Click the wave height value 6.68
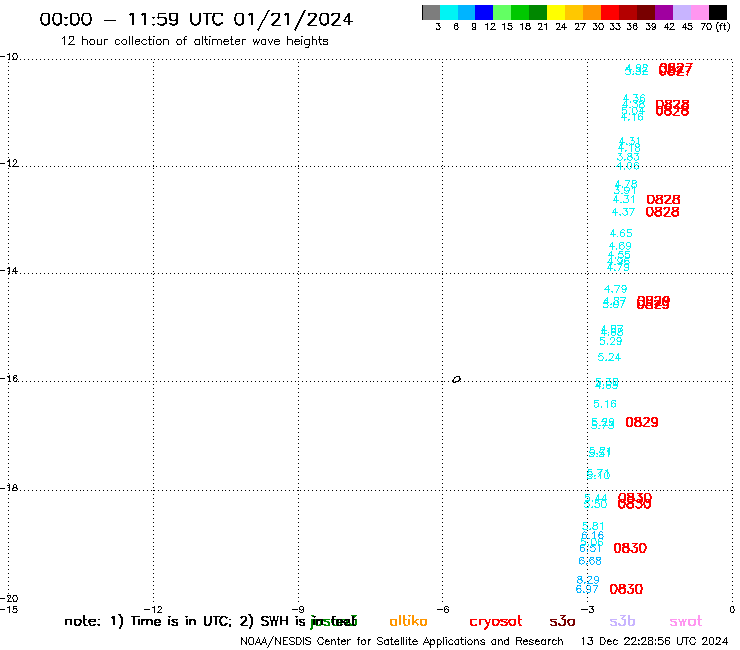740x650 pixels. pyautogui.click(x=590, y=561)
